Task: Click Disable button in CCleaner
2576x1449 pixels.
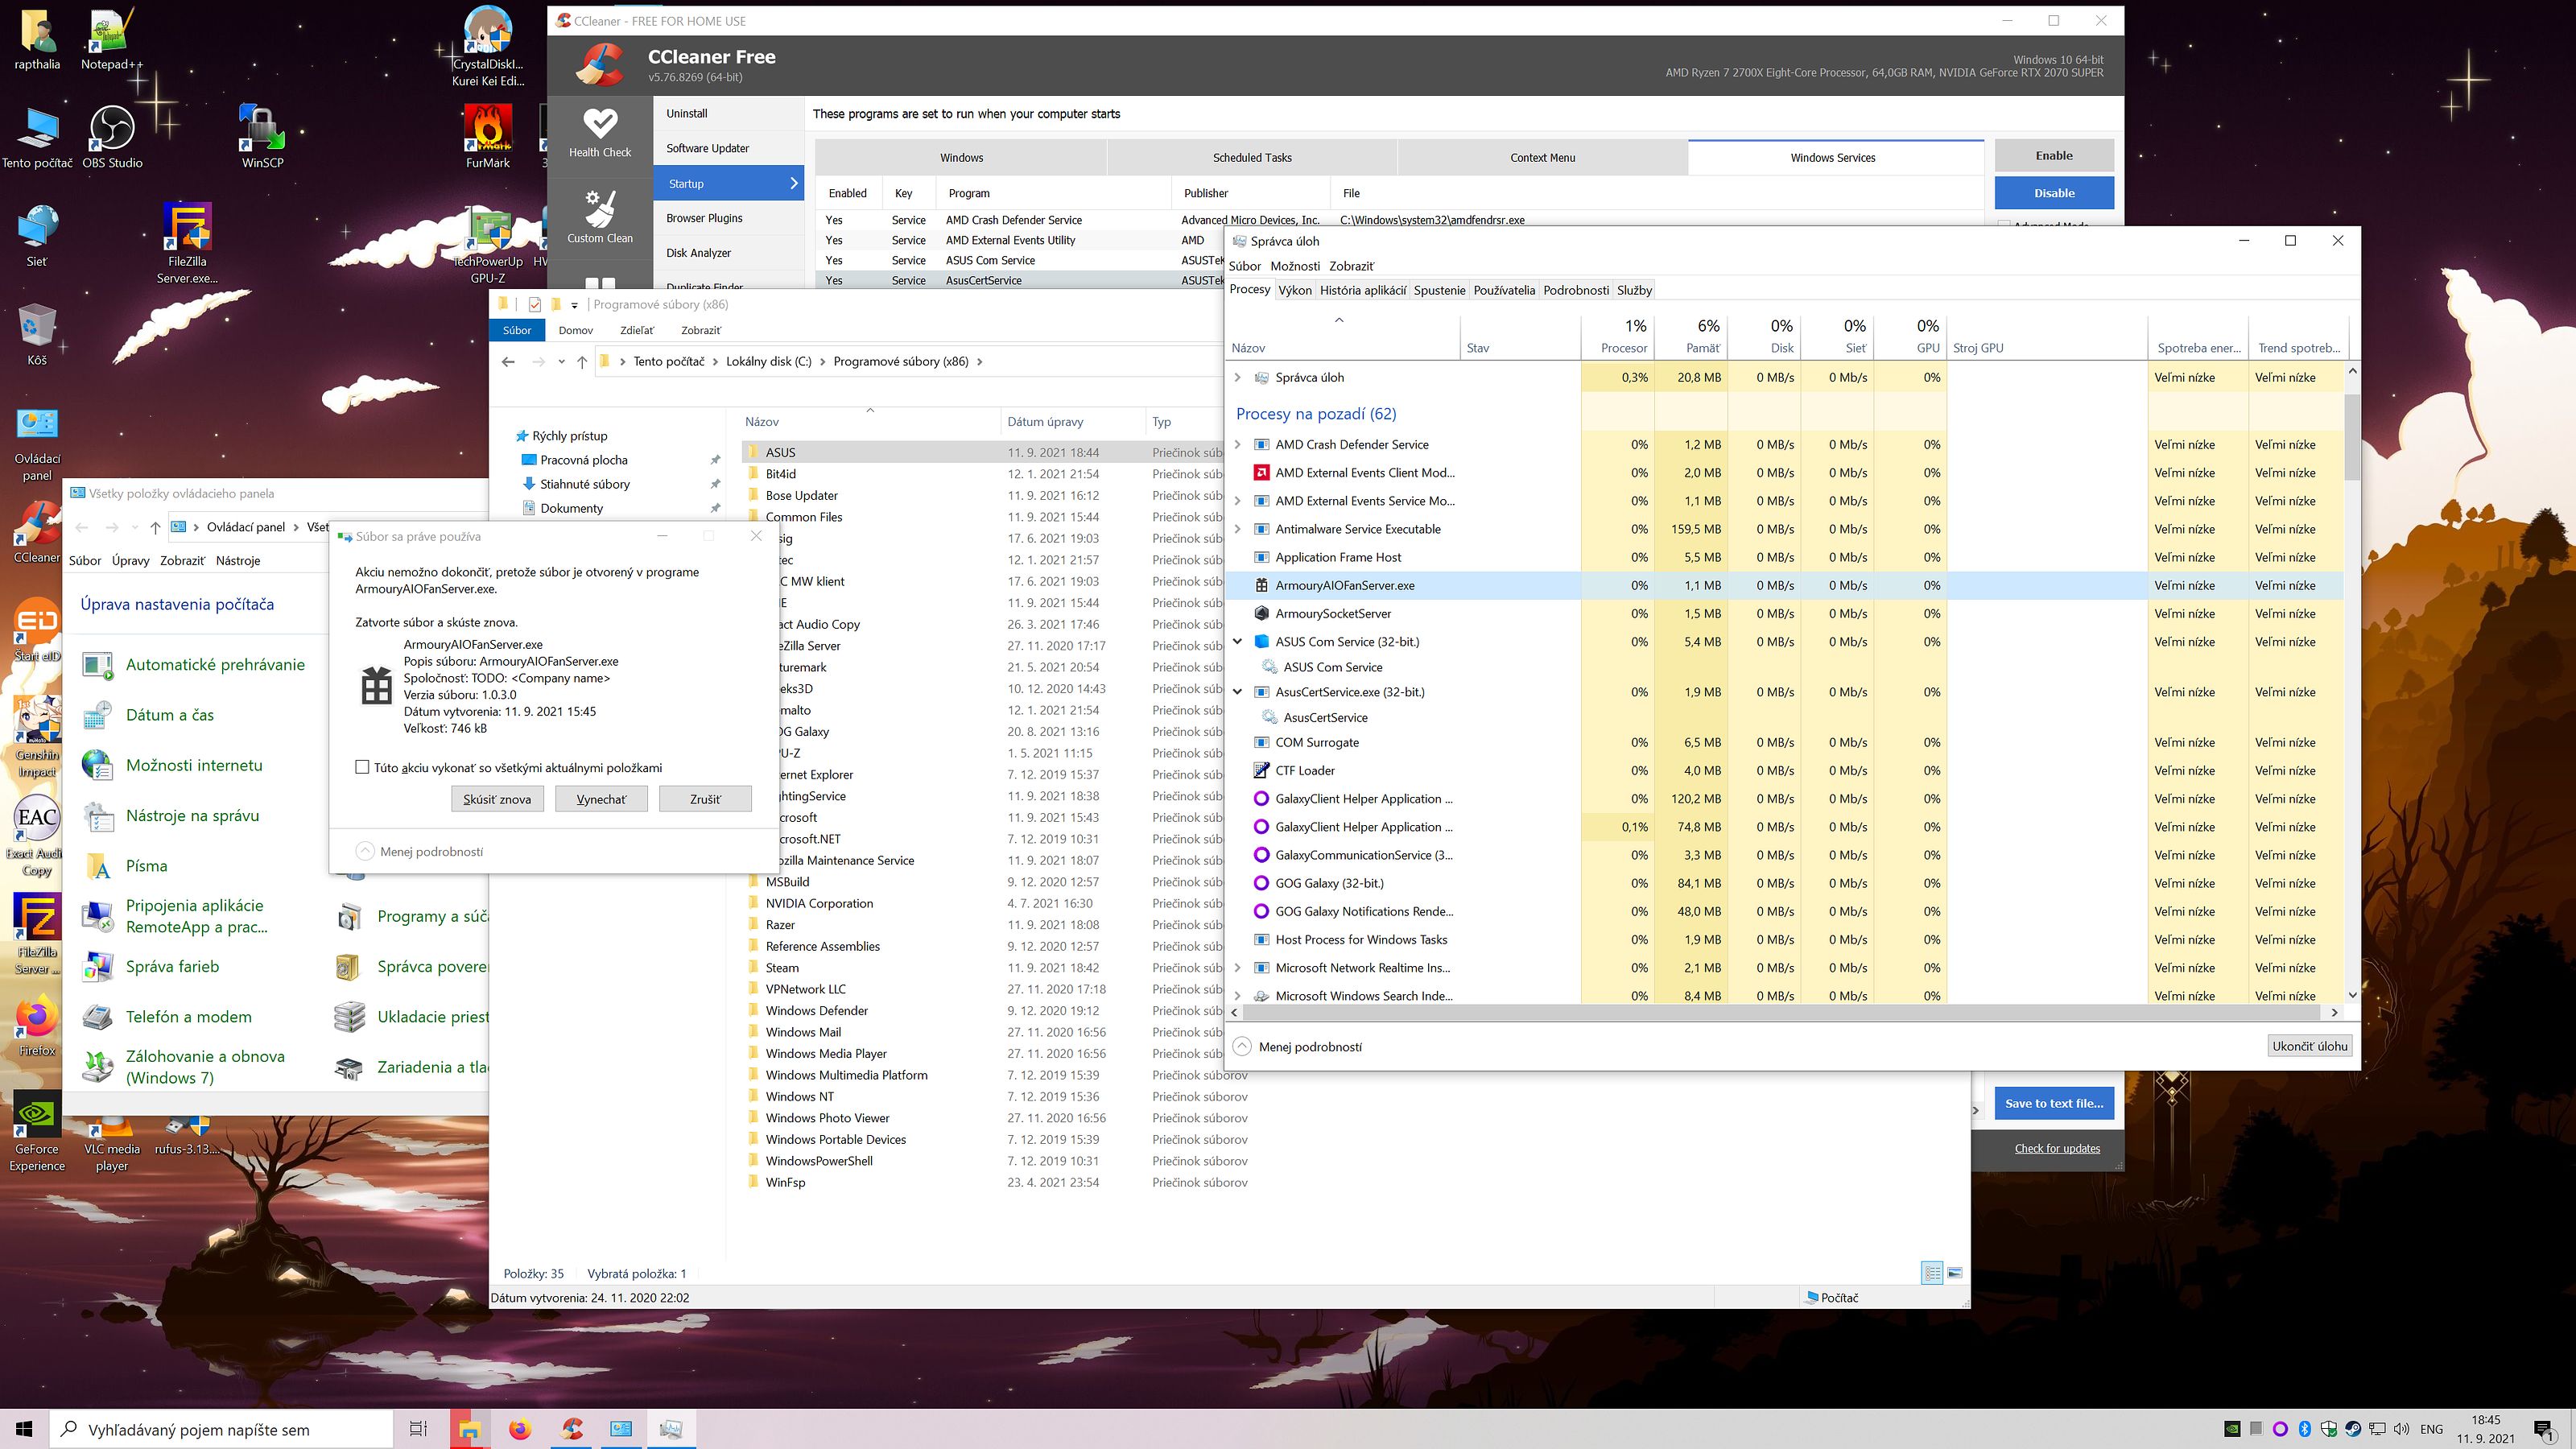Action: coord(2054,193)
